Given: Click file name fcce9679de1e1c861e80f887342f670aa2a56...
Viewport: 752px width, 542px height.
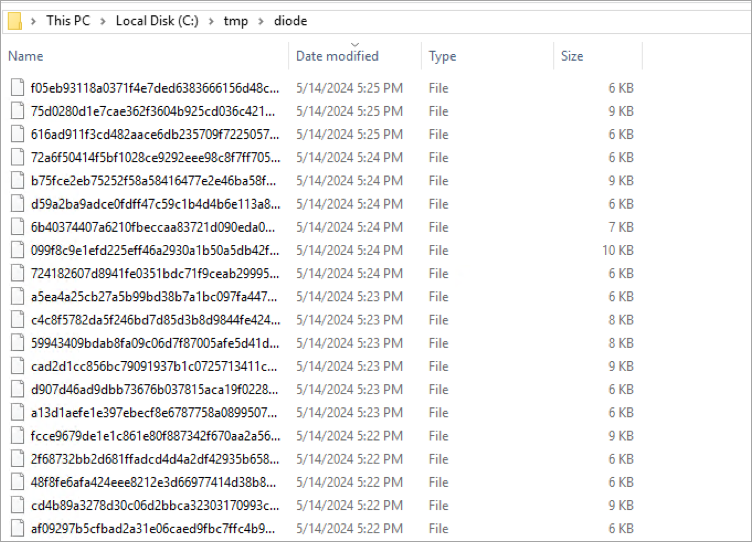Looking at the screenshot, I should [x=155, y=436].
